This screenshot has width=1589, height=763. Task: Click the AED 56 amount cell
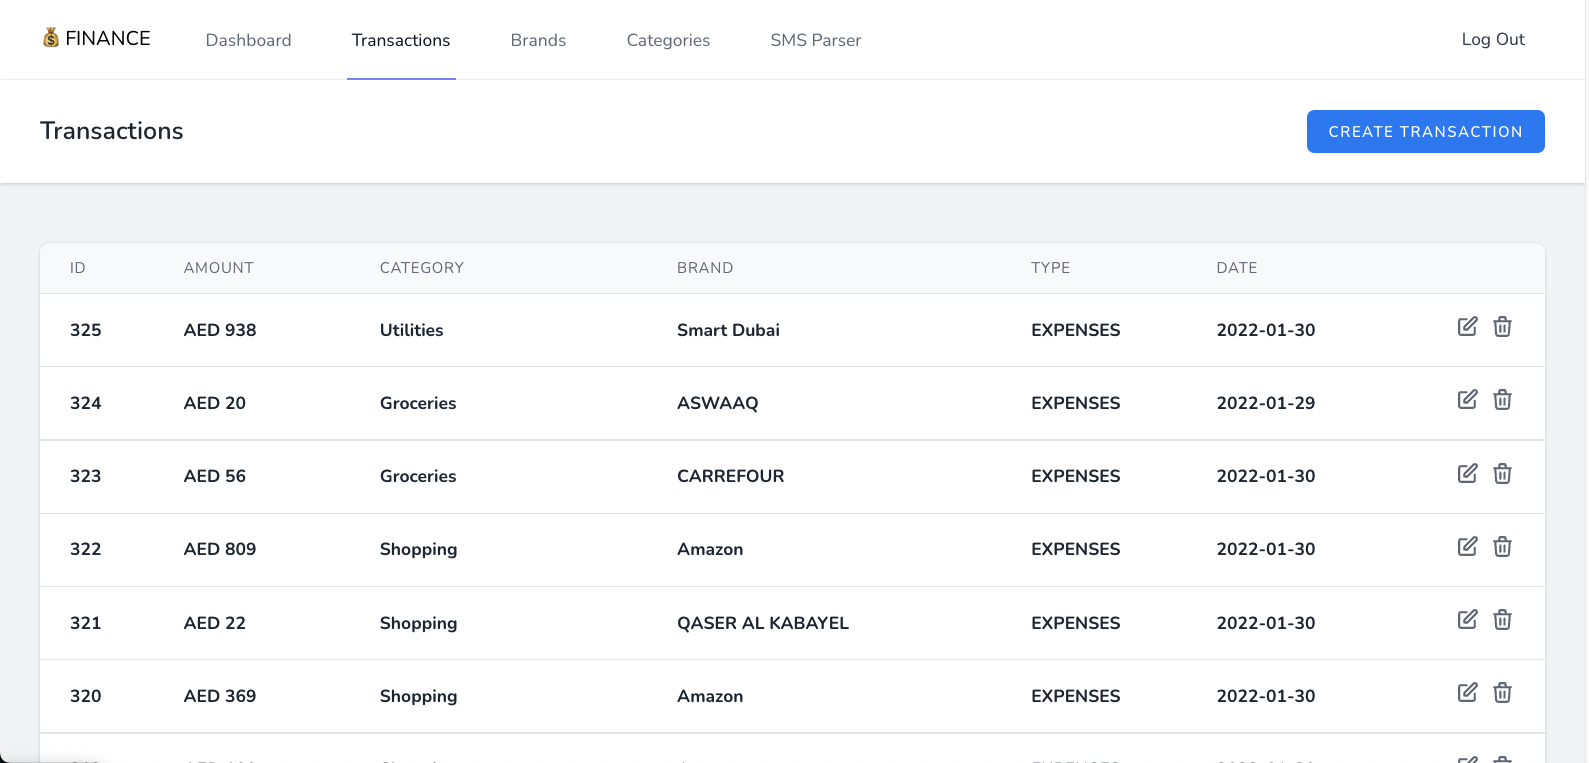215,476
